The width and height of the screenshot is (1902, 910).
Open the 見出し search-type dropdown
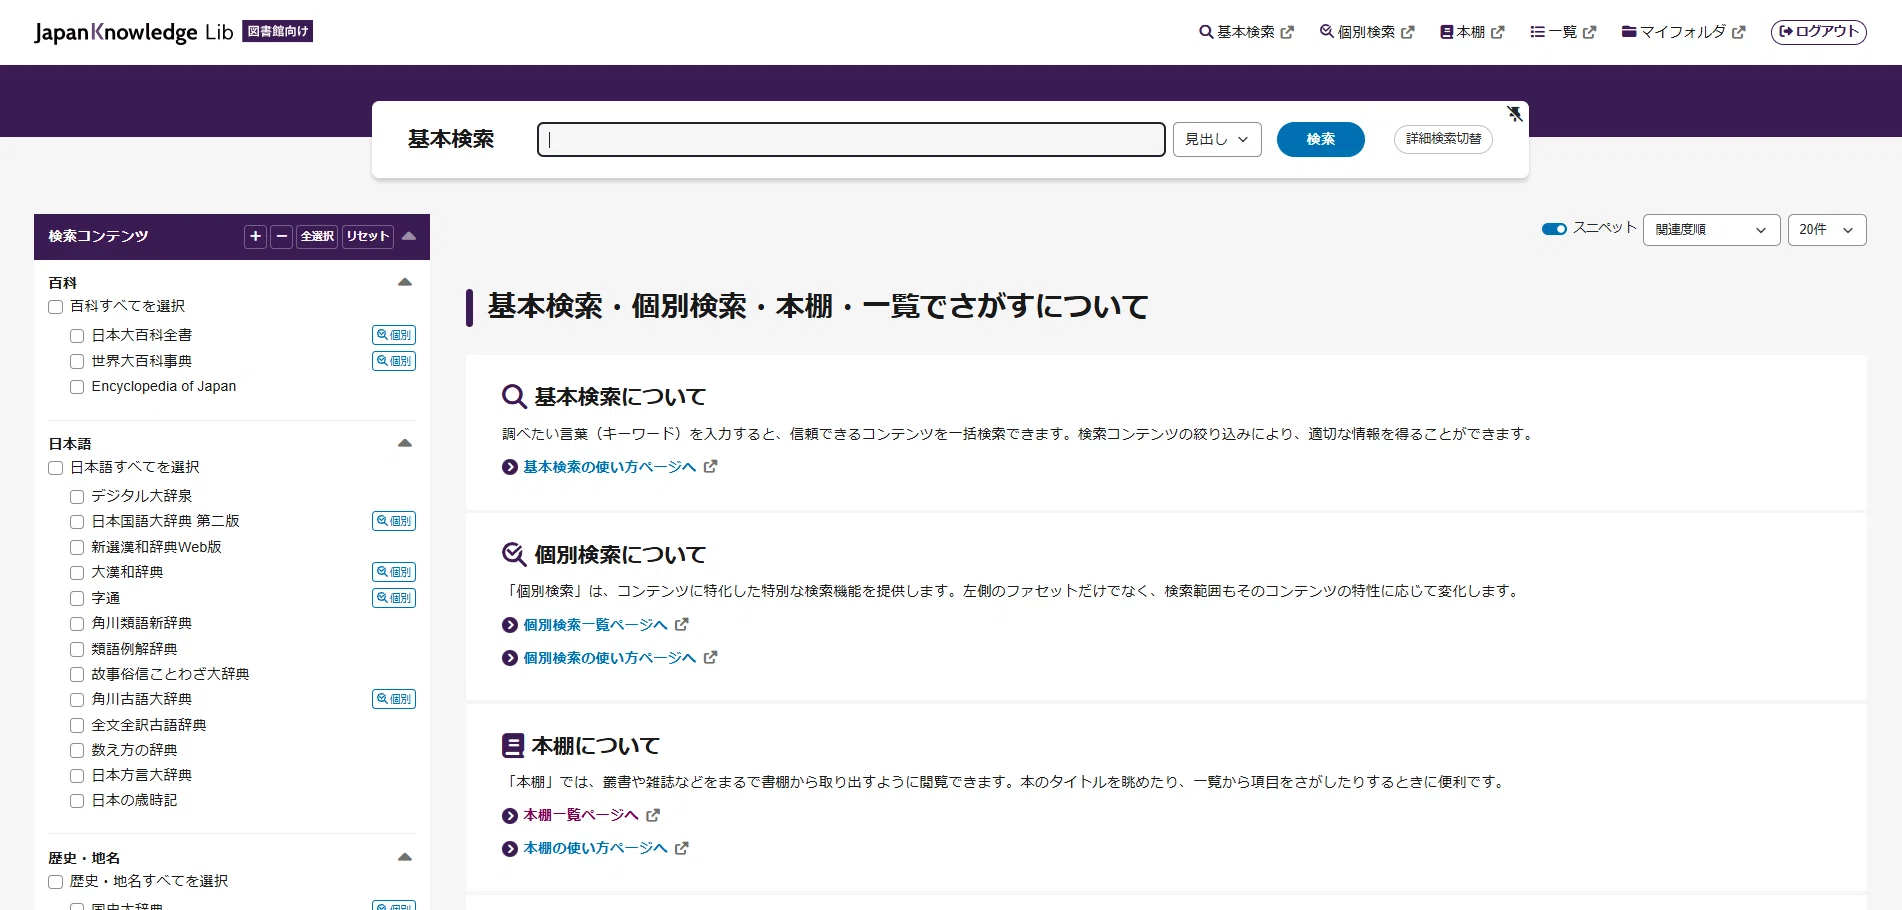(x=1217, y=139)
